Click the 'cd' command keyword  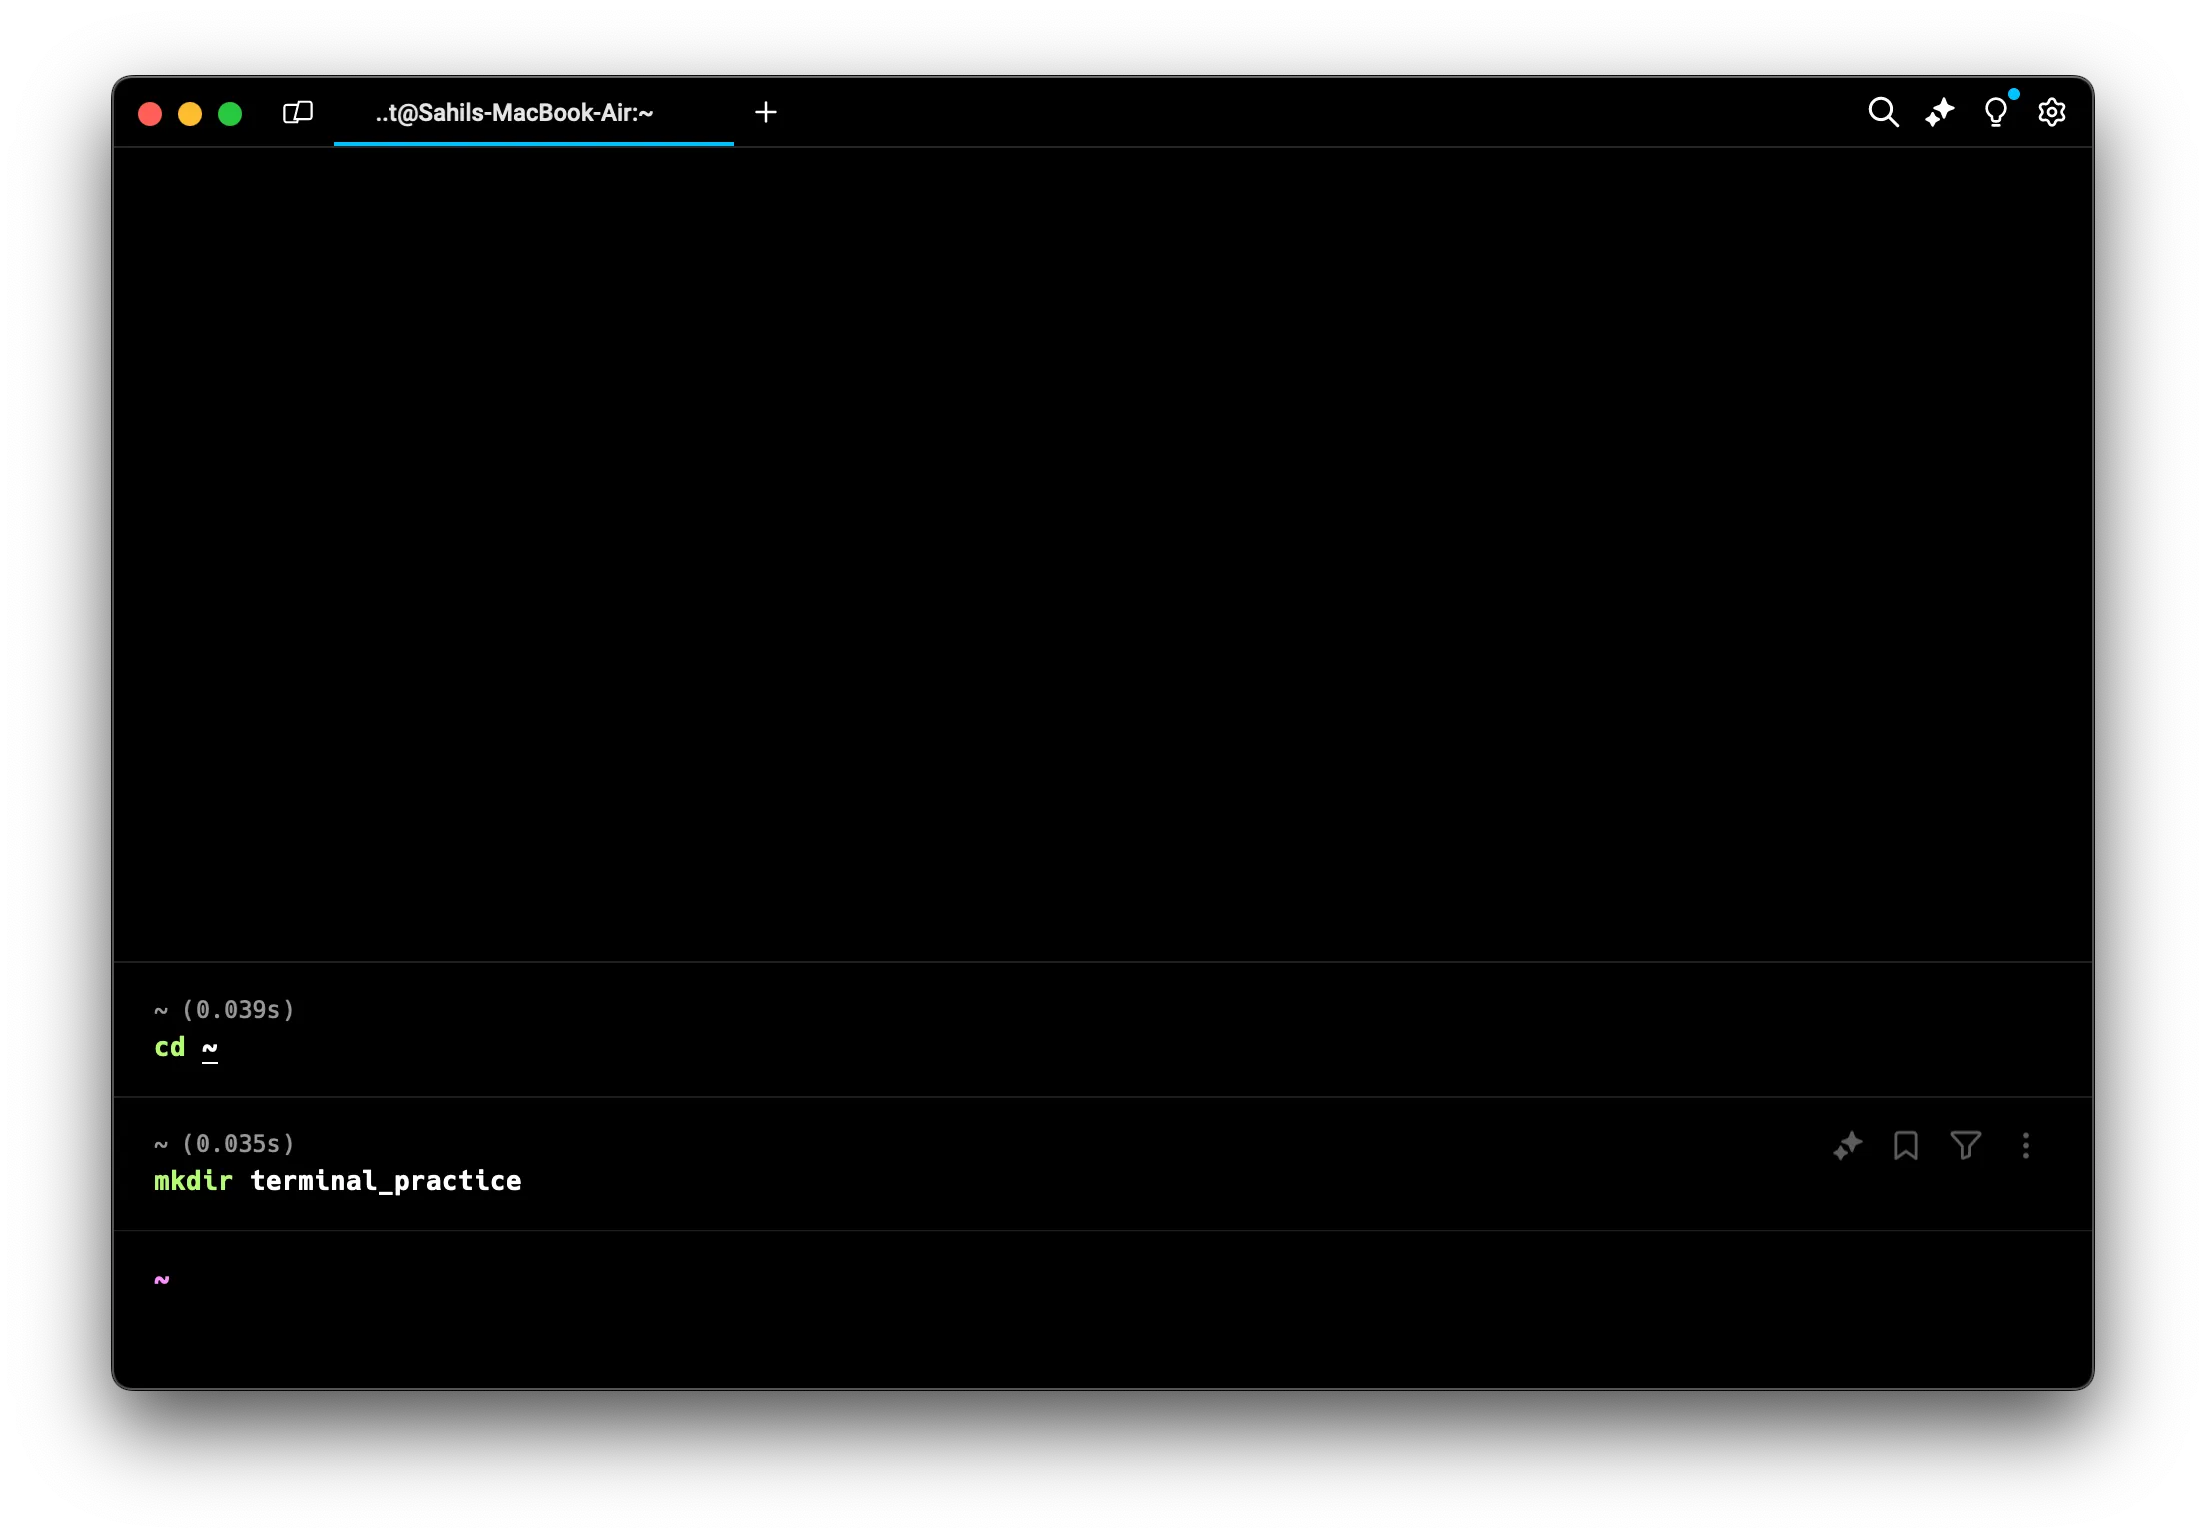tap(170, 1047)
